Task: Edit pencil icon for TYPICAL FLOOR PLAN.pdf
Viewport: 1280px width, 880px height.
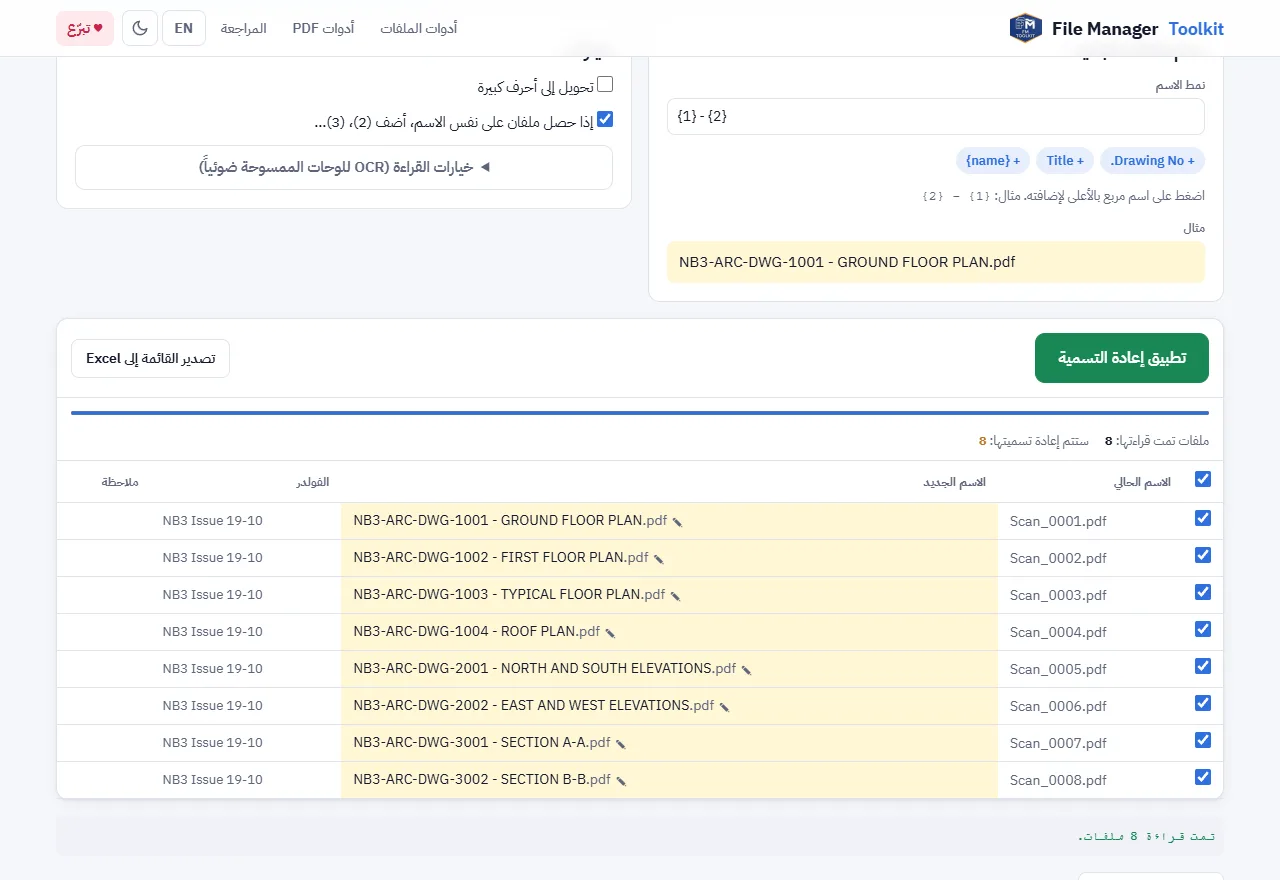Action: pos(675,596)
